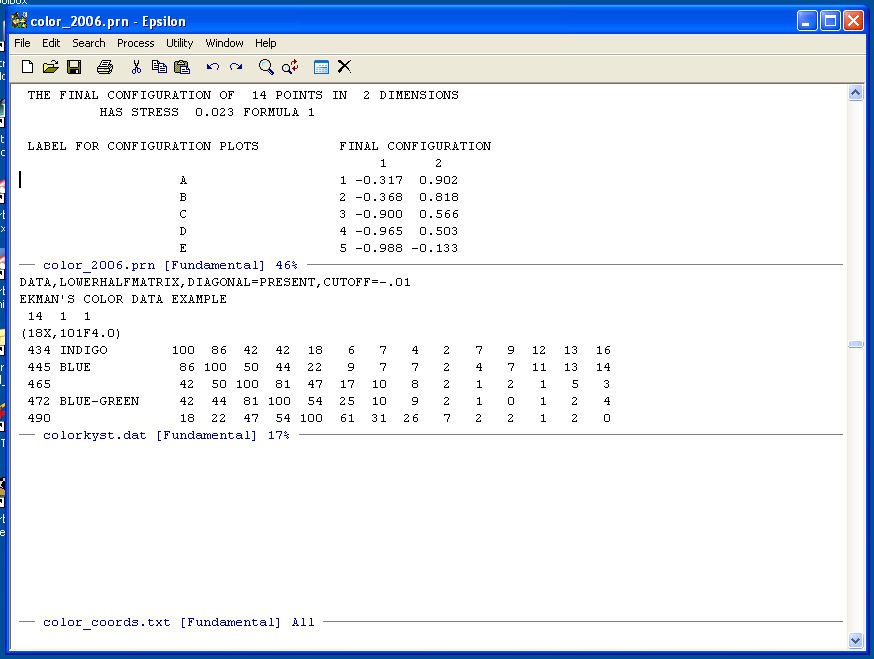Redo with the forward arrow icon
This screenshot has width=874, height=659.
[x=236, y=67]
